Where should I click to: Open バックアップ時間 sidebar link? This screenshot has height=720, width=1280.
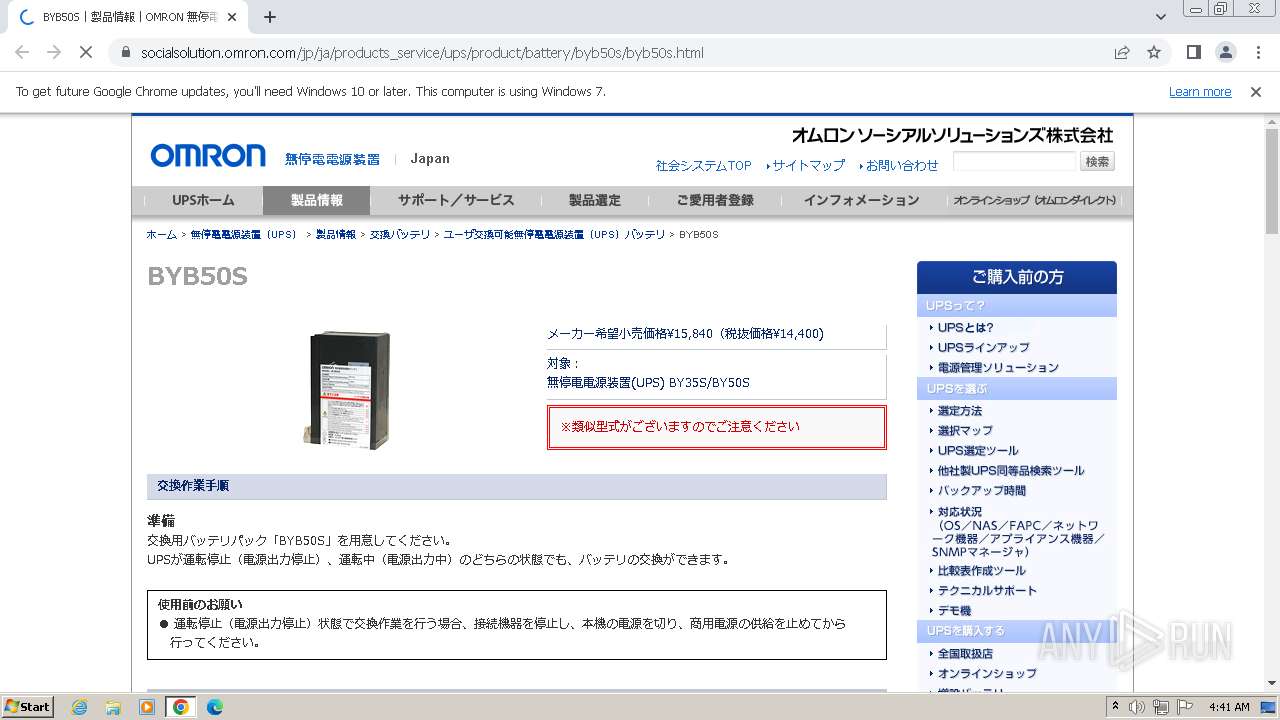[981, 491]
